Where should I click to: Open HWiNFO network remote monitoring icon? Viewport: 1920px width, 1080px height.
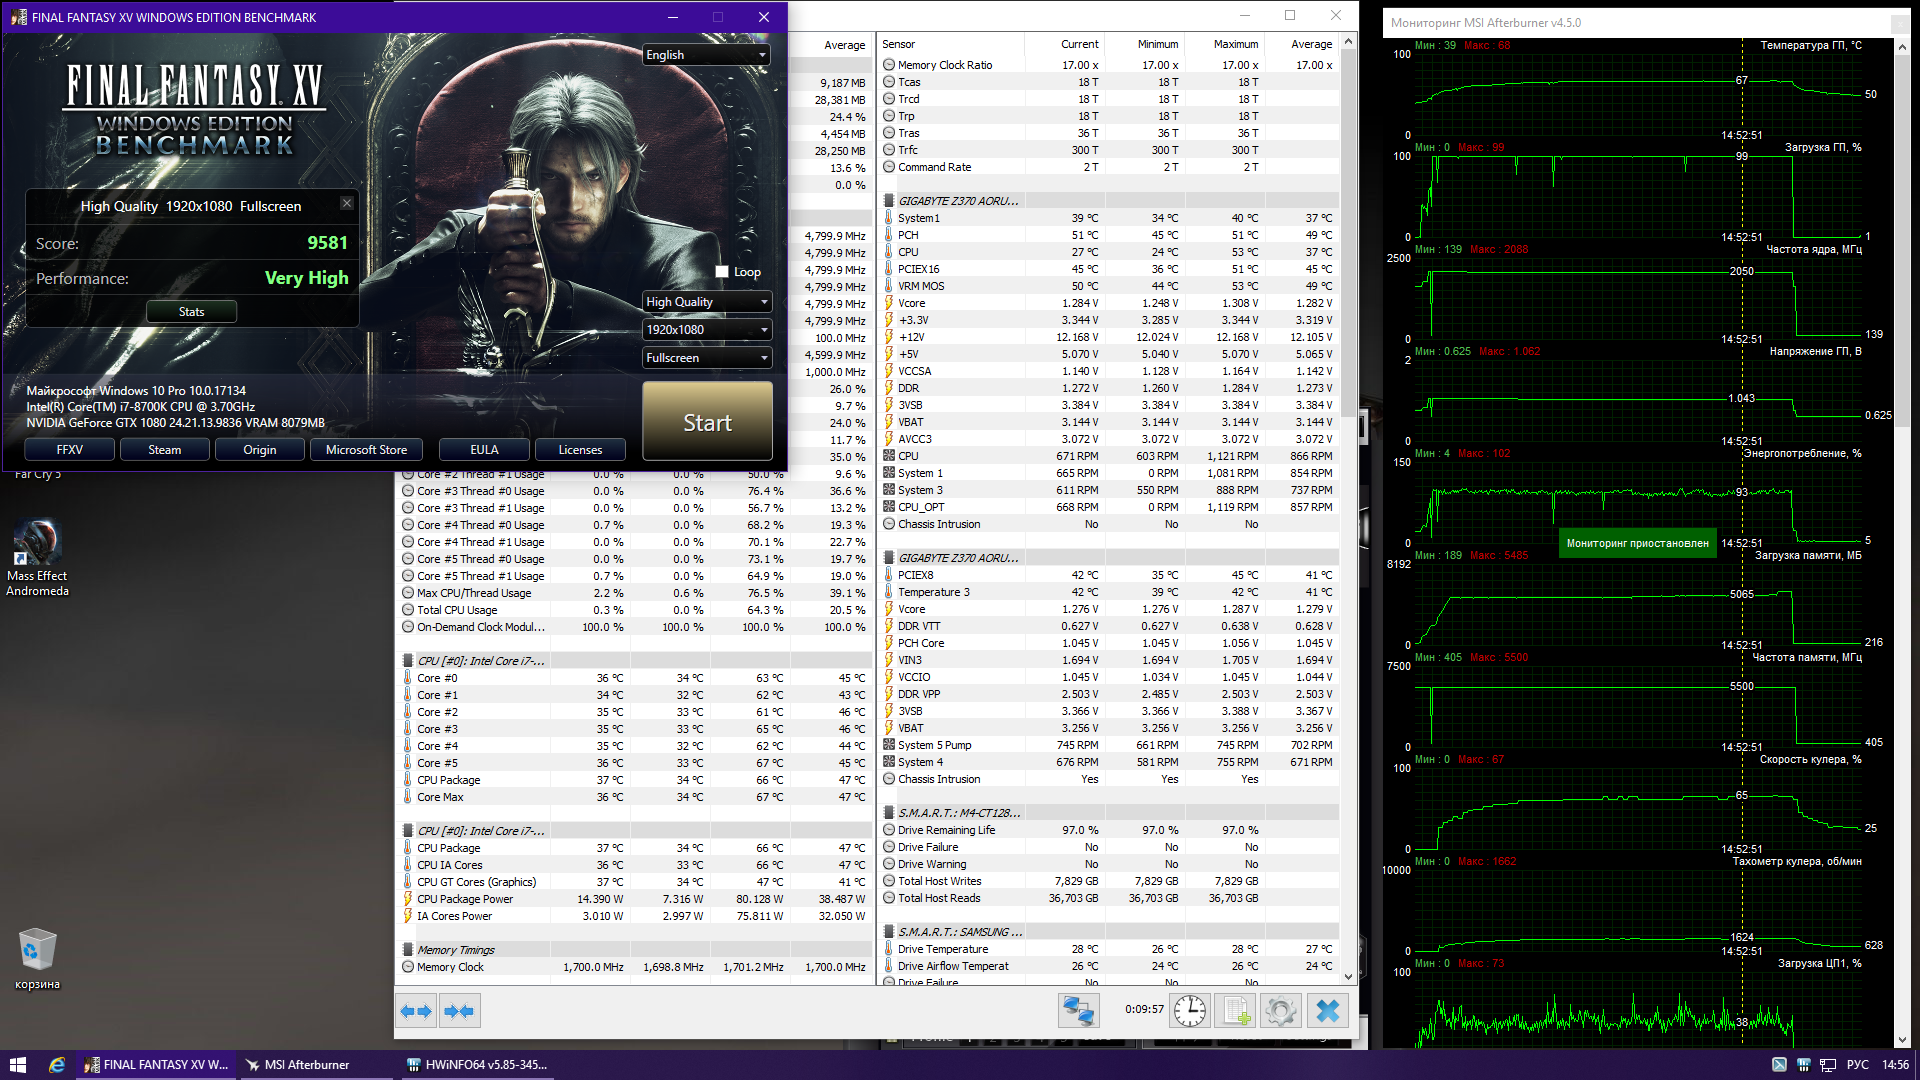(x=1078, y=1011)
